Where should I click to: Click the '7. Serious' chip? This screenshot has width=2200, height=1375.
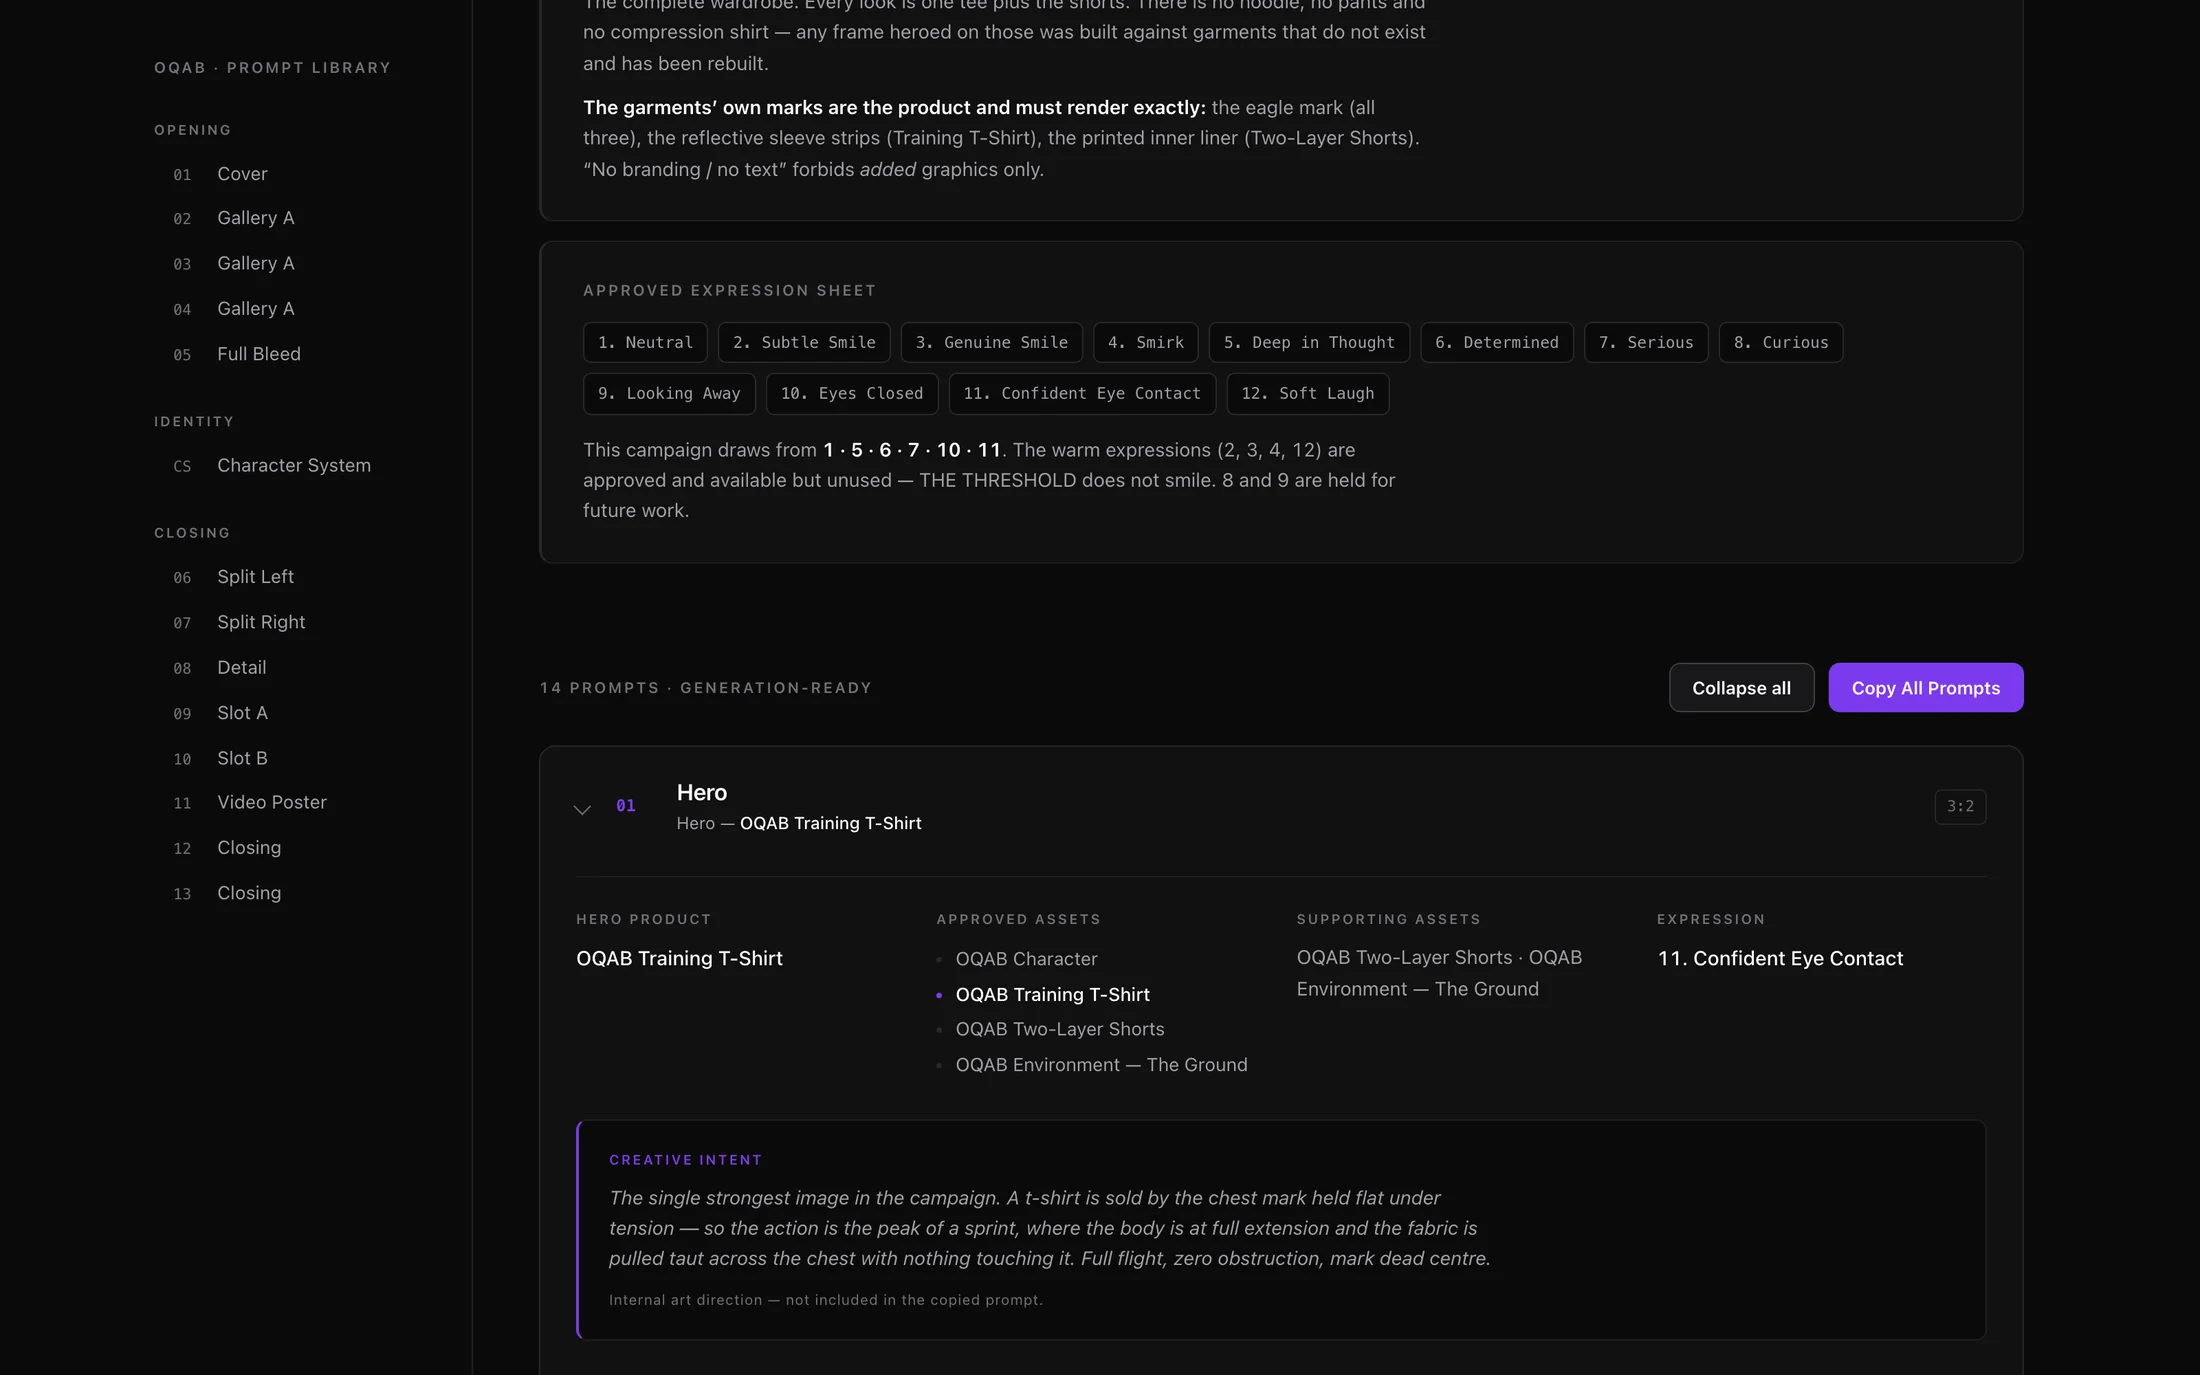pos(1646,343)
